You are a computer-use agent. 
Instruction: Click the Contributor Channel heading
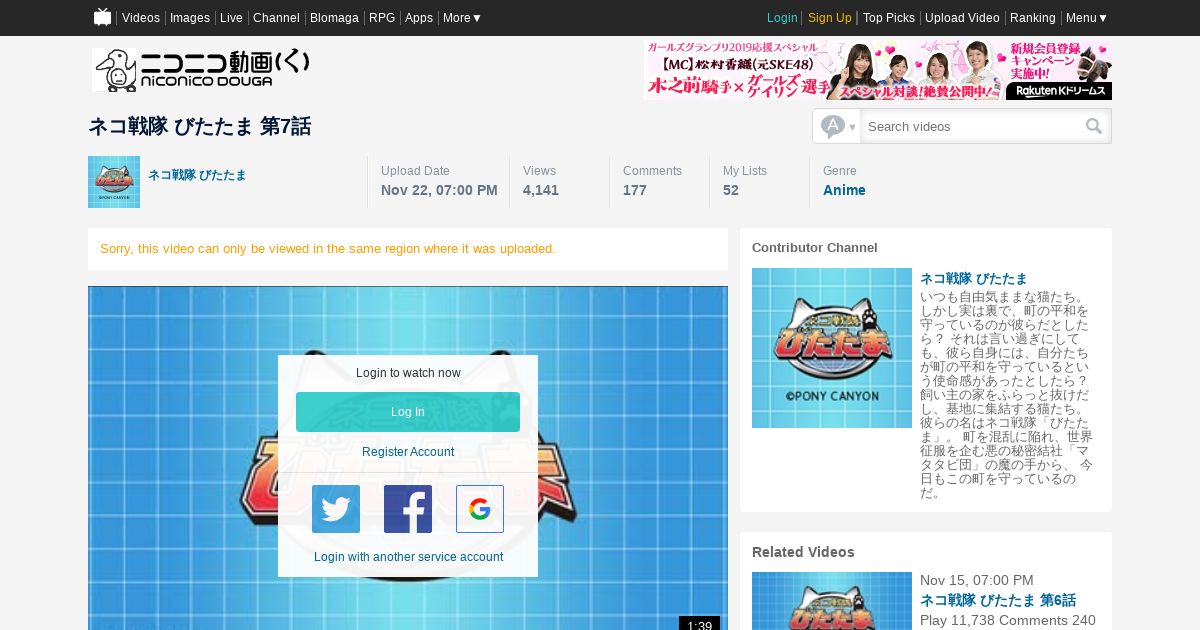(815, 247)
